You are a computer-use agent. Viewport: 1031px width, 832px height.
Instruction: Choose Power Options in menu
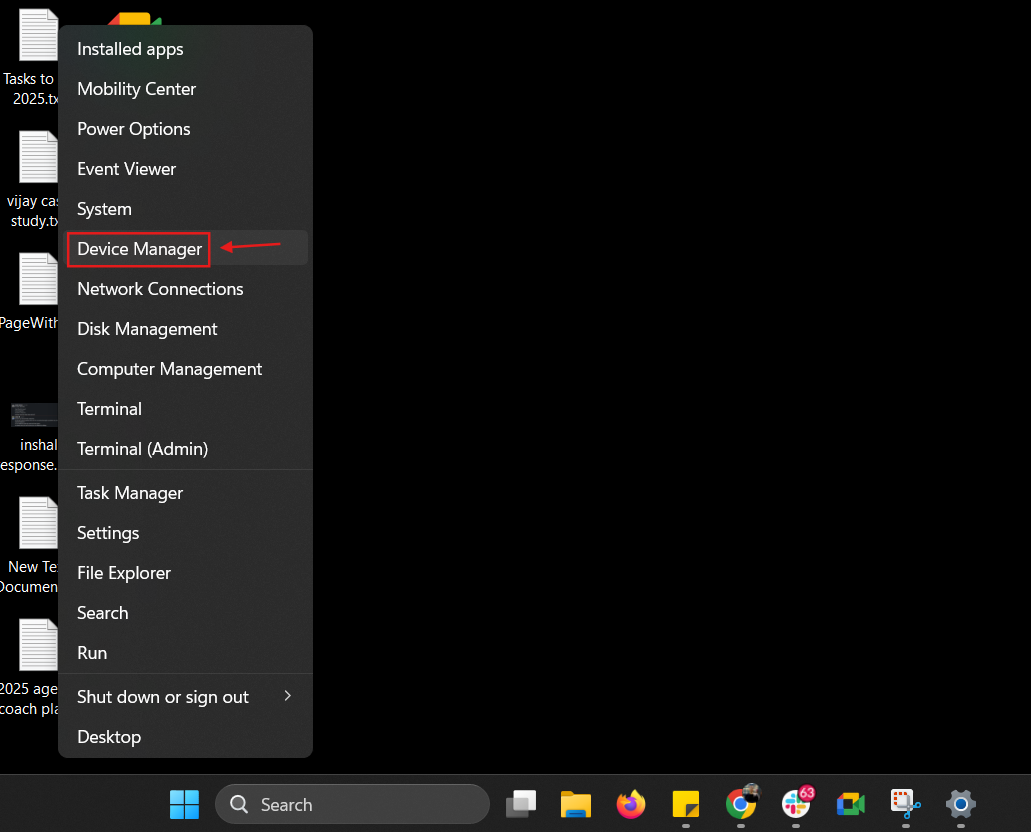tap(185, 129)
